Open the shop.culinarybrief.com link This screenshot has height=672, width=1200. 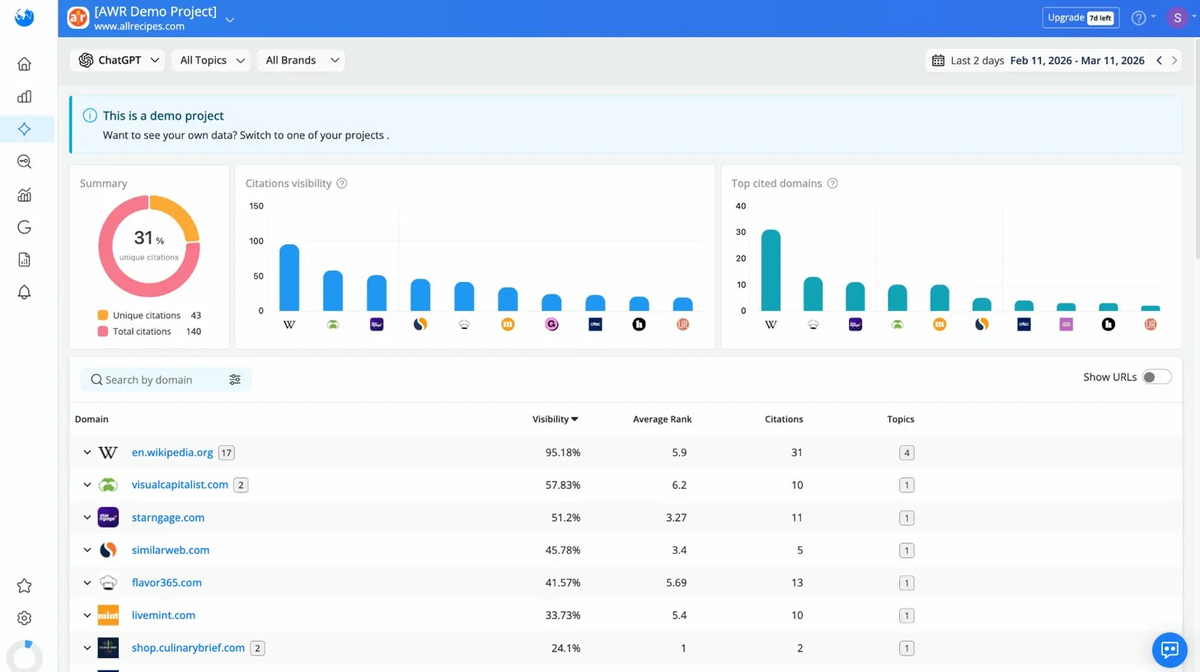coord(188,648)
